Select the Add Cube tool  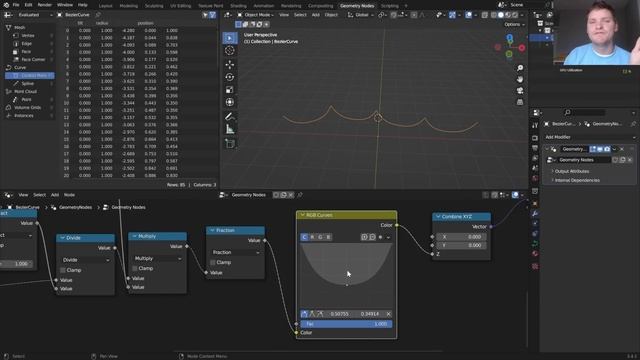(x=230, y=143)
